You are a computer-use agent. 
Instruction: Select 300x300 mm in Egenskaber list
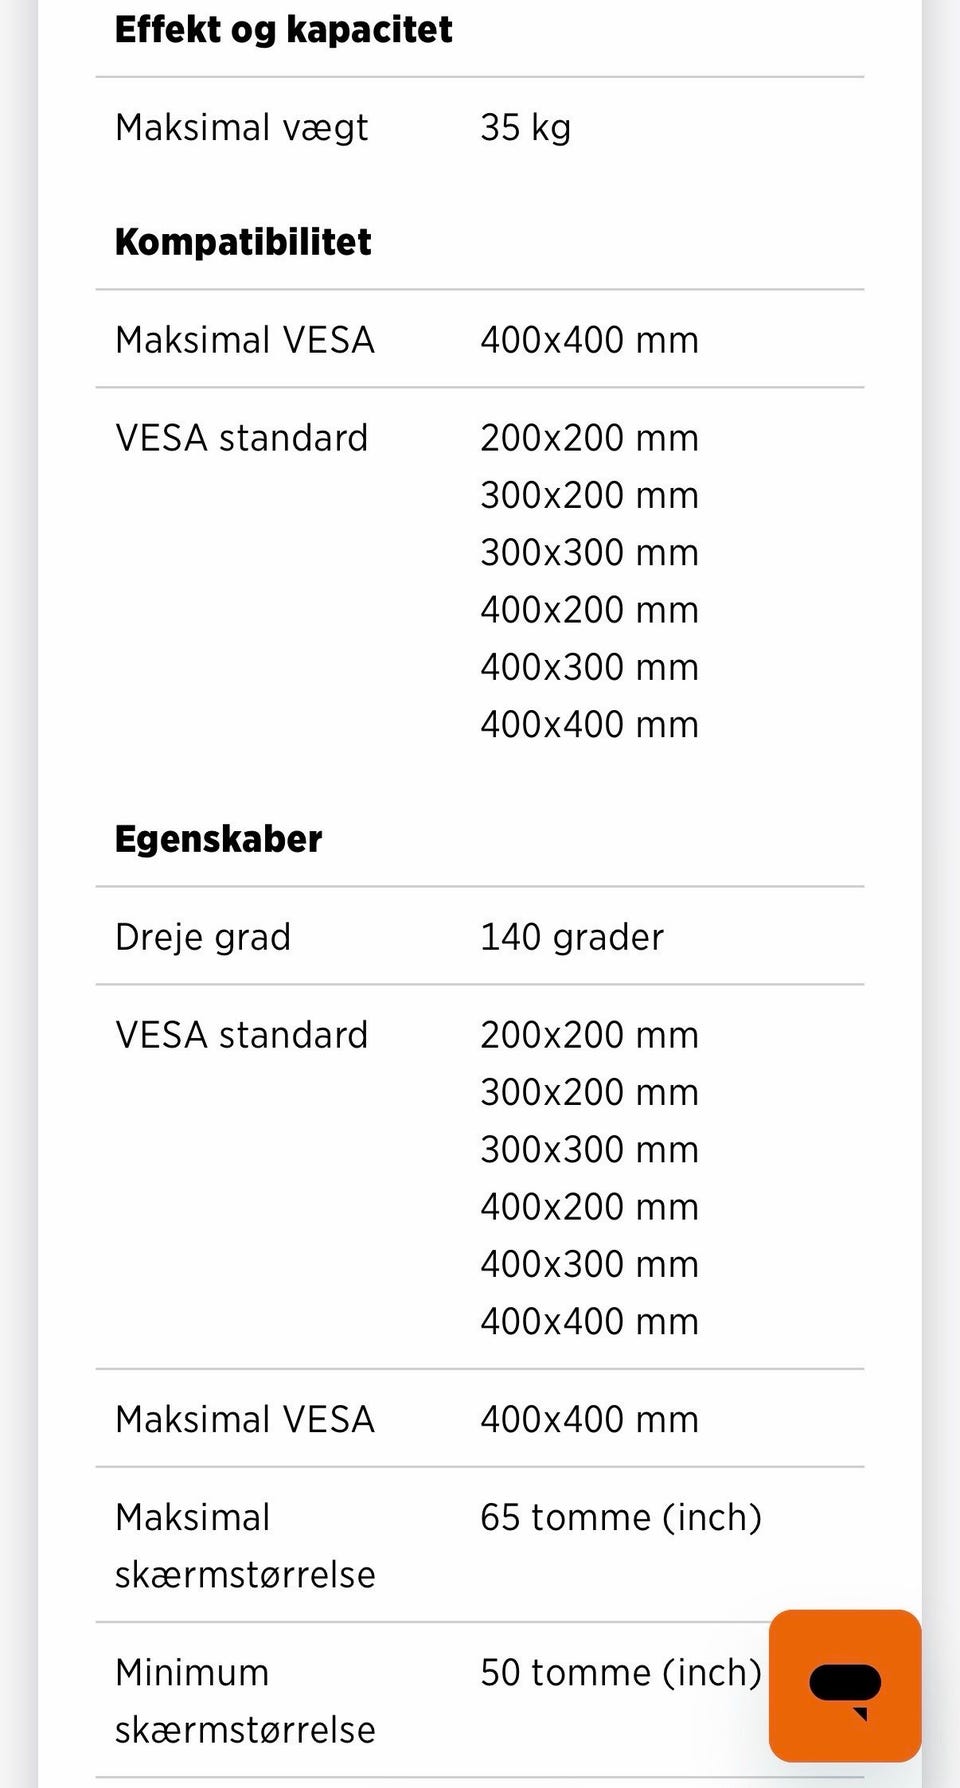(589, 1150)
